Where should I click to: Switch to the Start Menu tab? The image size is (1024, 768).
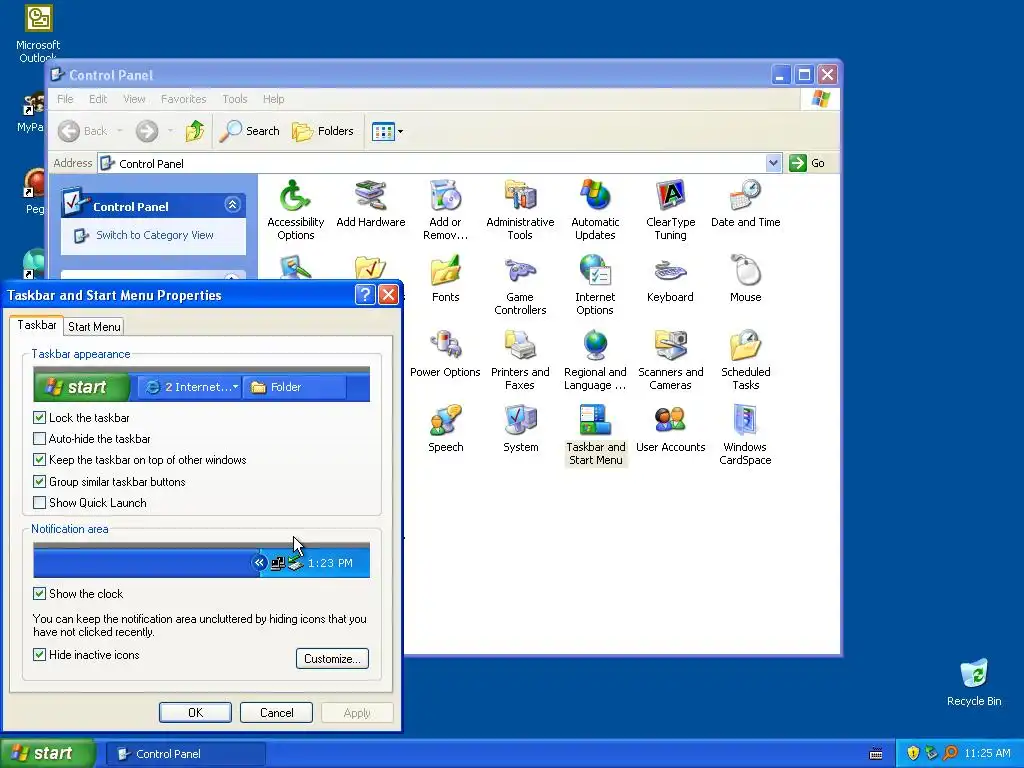click(94, 327)
